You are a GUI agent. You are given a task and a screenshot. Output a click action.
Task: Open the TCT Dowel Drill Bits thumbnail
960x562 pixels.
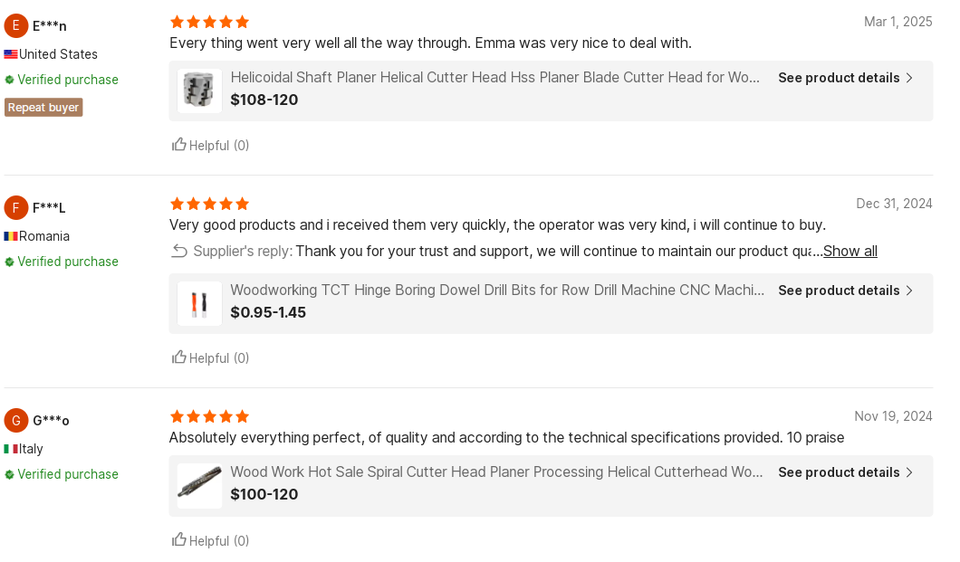(200, 304)
